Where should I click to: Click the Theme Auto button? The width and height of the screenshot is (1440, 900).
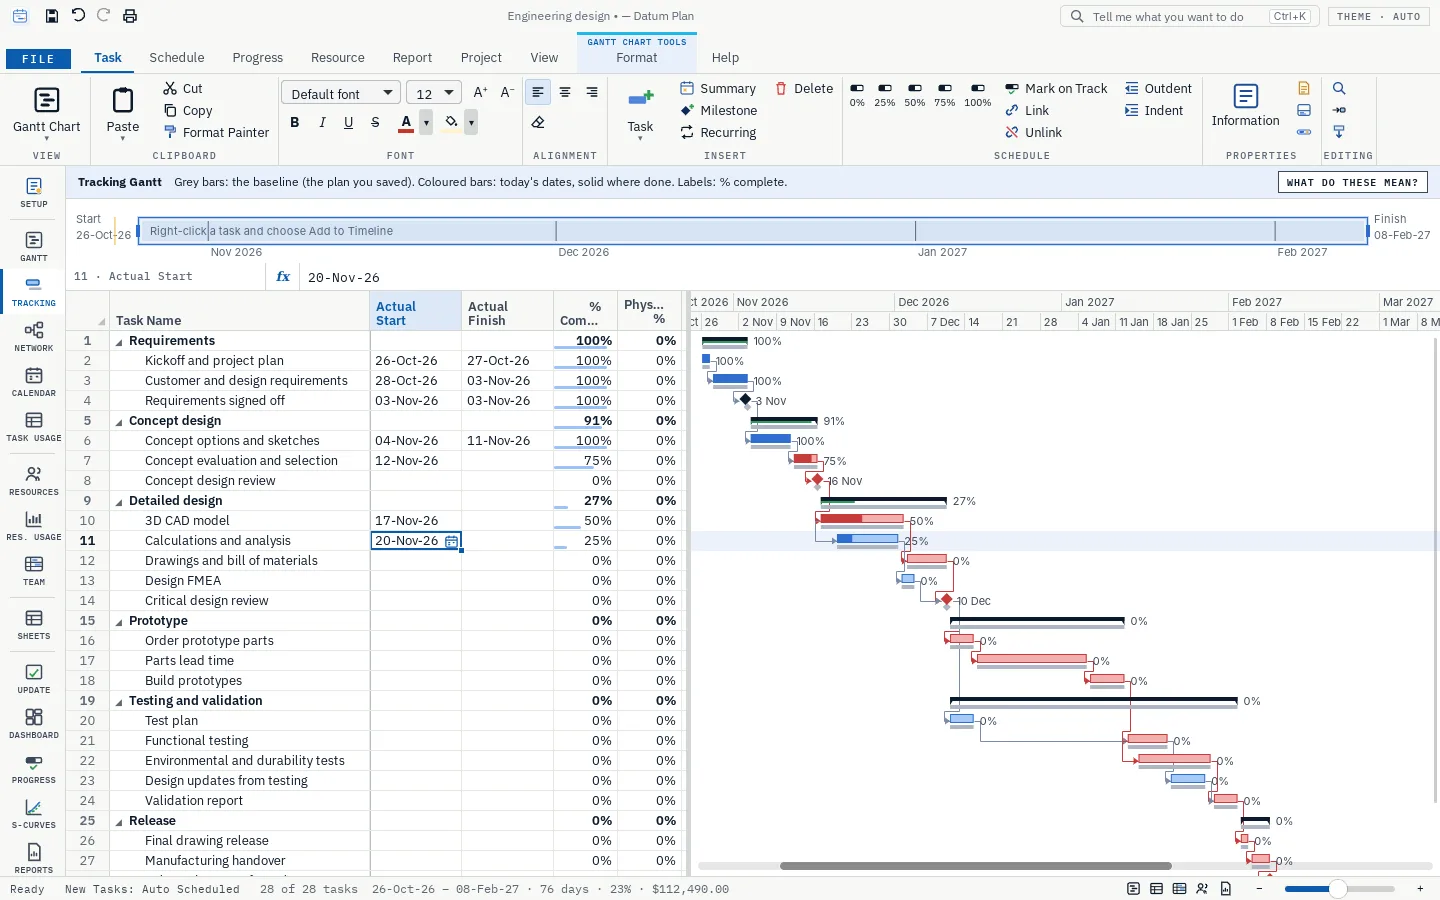[1379, 17]
